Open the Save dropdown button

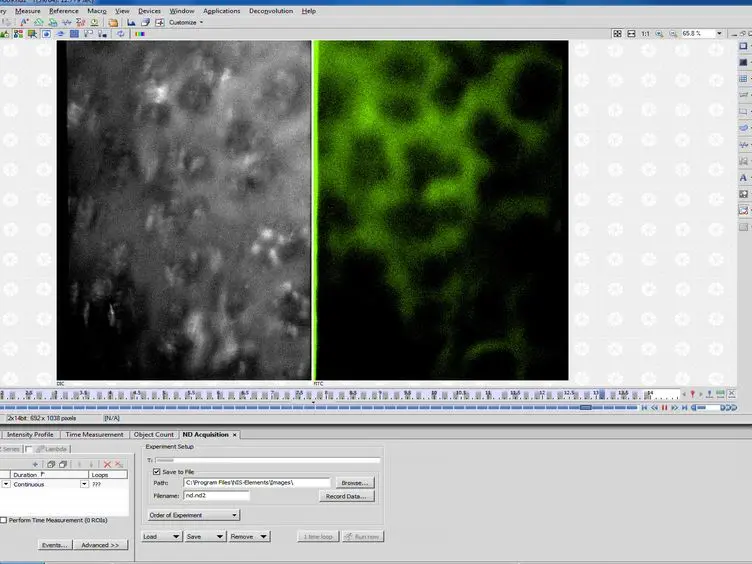[x=205, y=537]
